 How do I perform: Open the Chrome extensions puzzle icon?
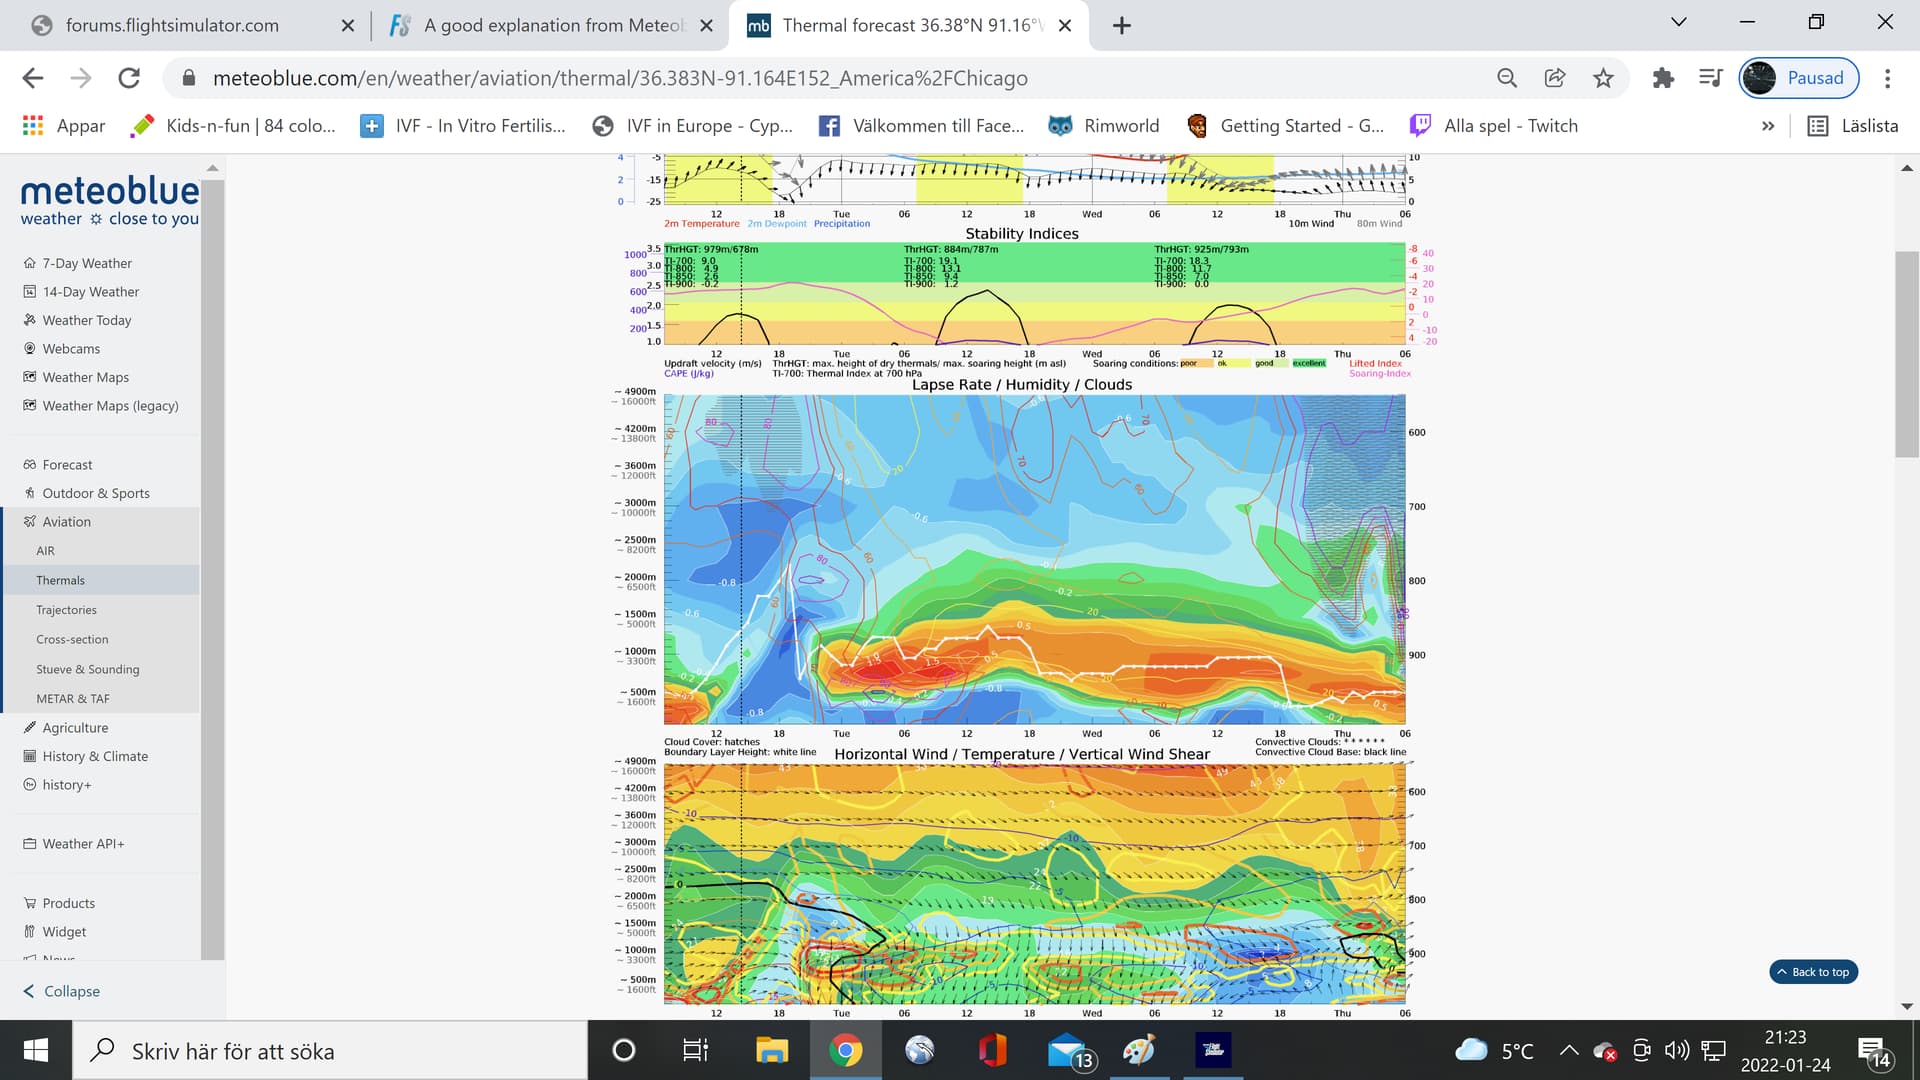point(1663,77)
